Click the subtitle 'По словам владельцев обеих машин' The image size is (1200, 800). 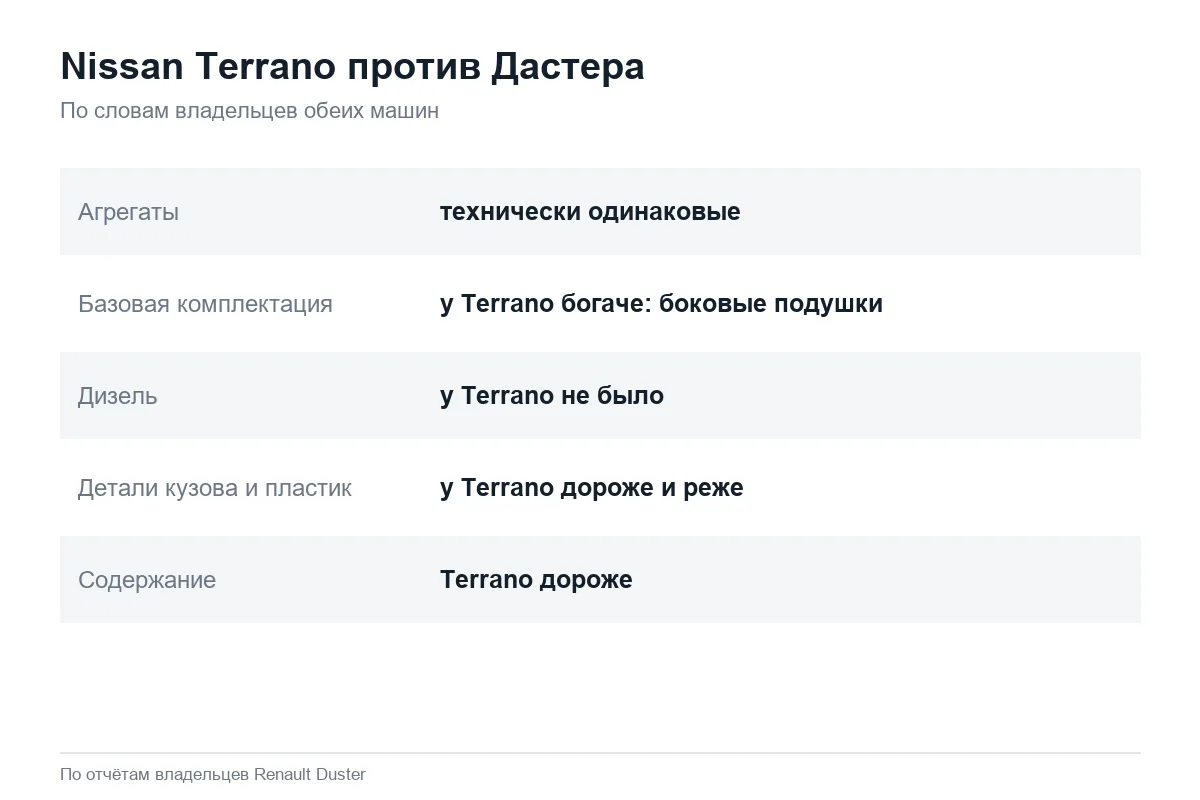tap(249, 111)
